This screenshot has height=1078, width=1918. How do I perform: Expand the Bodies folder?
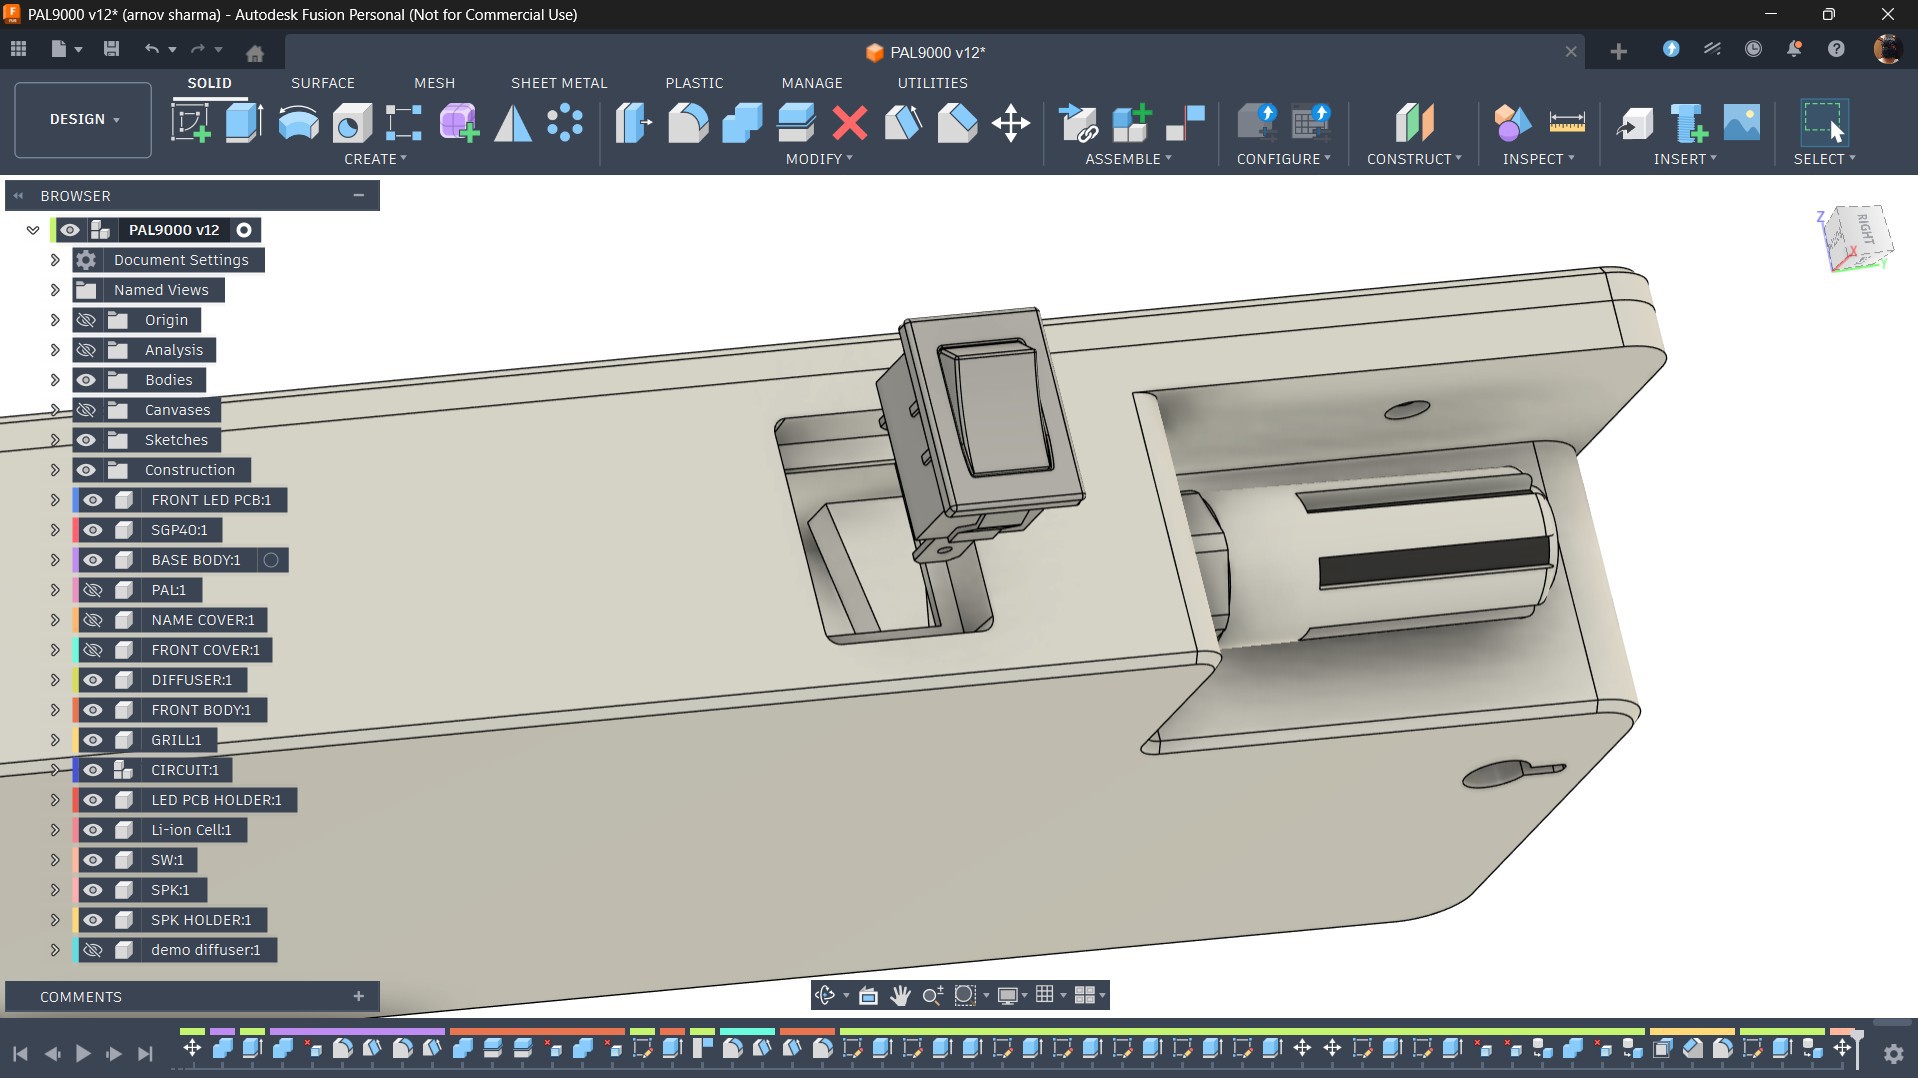pos(55,380)
